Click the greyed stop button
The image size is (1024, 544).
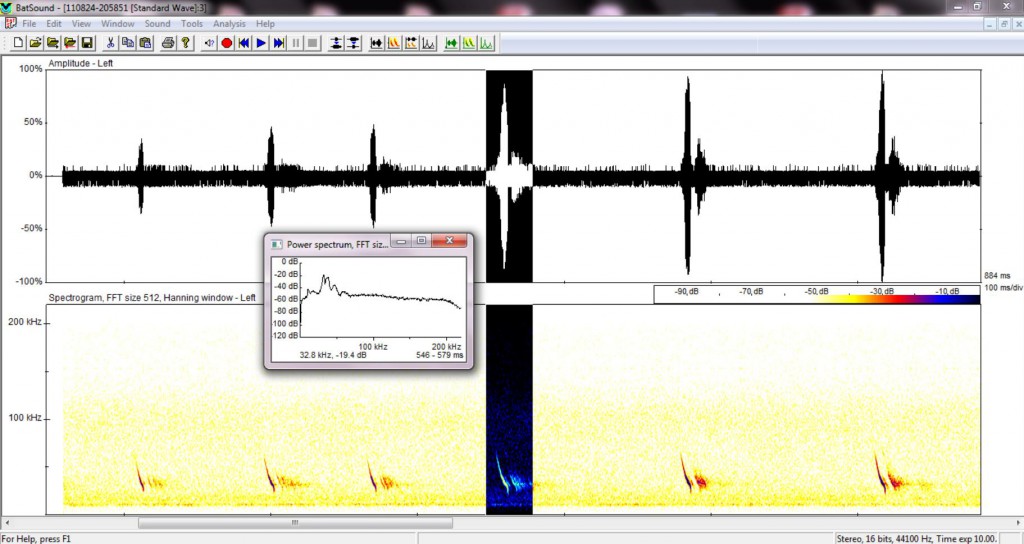[313, 43]
